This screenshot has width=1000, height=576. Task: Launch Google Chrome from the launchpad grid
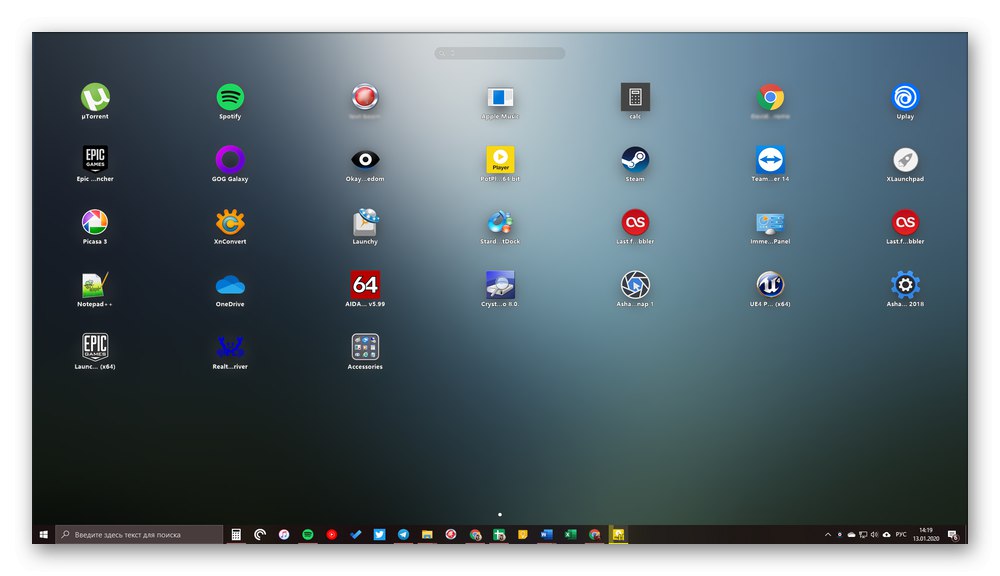(770, 98)
